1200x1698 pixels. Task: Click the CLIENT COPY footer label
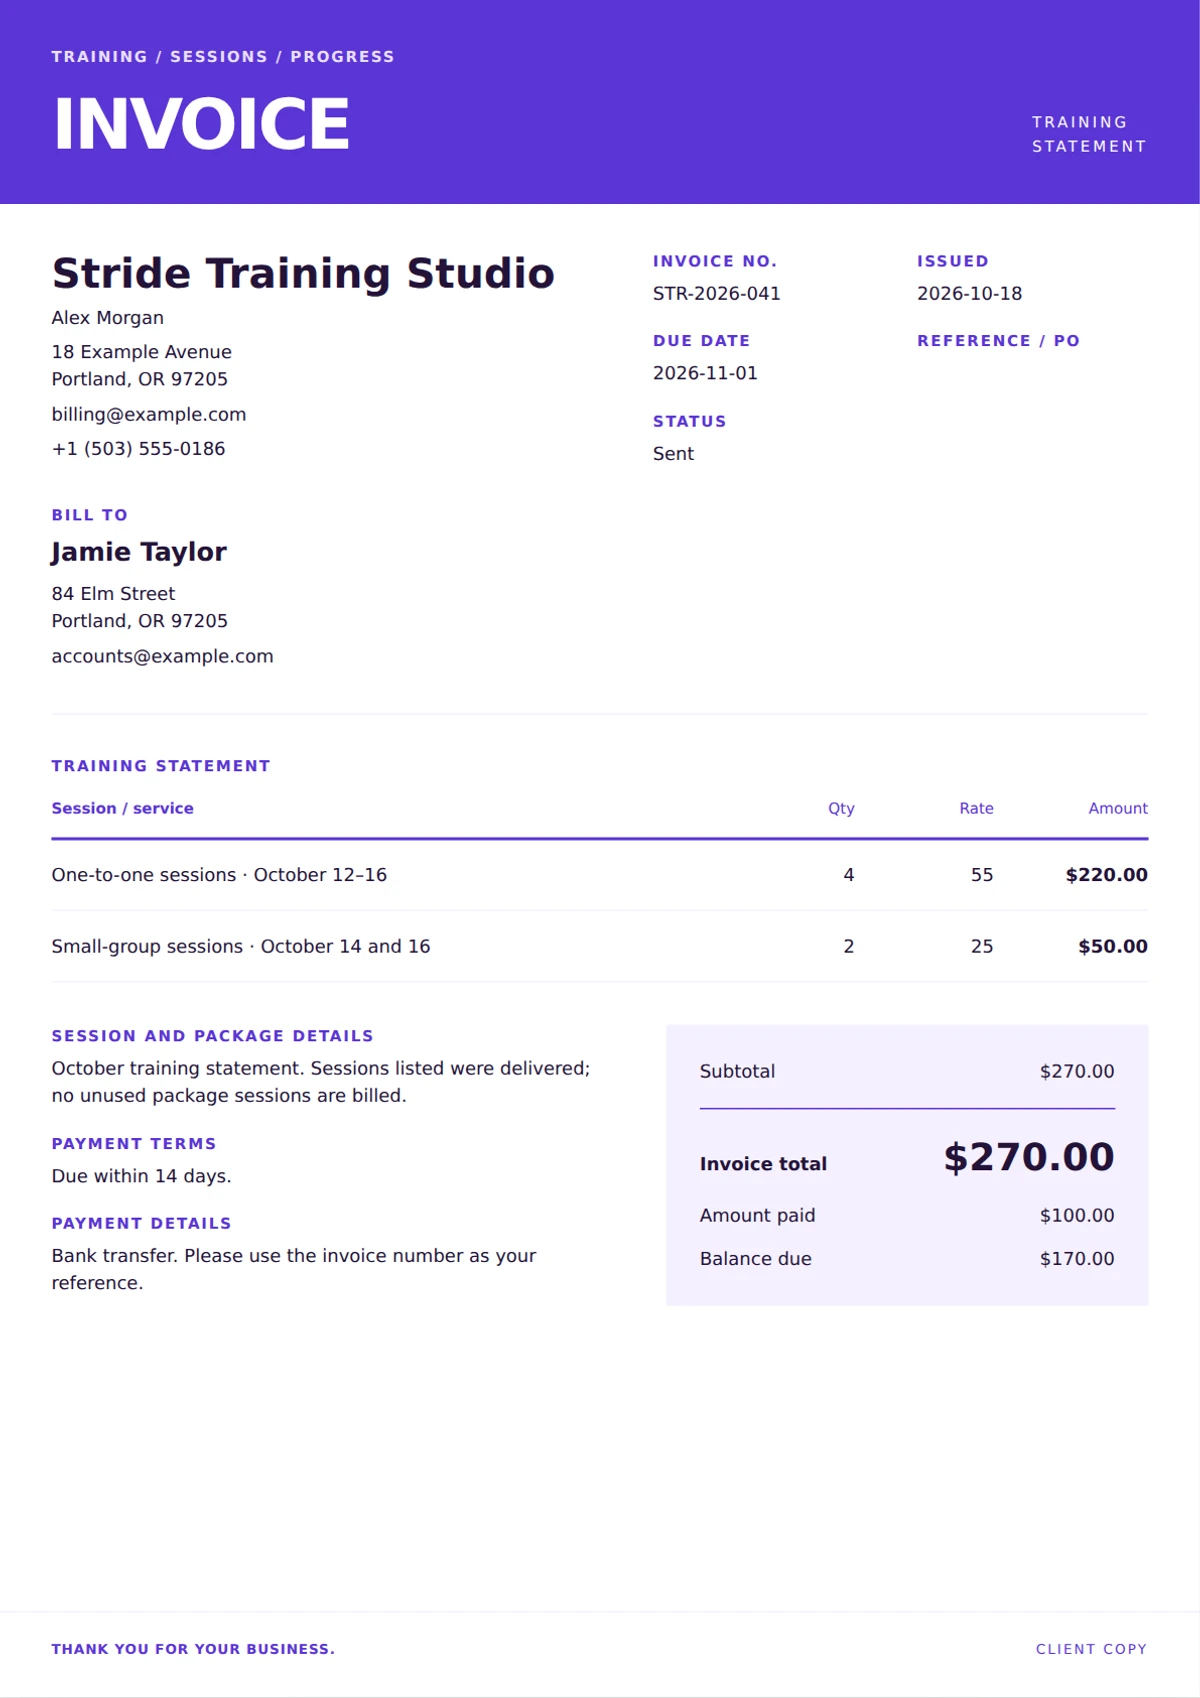pos(1091,1649)
